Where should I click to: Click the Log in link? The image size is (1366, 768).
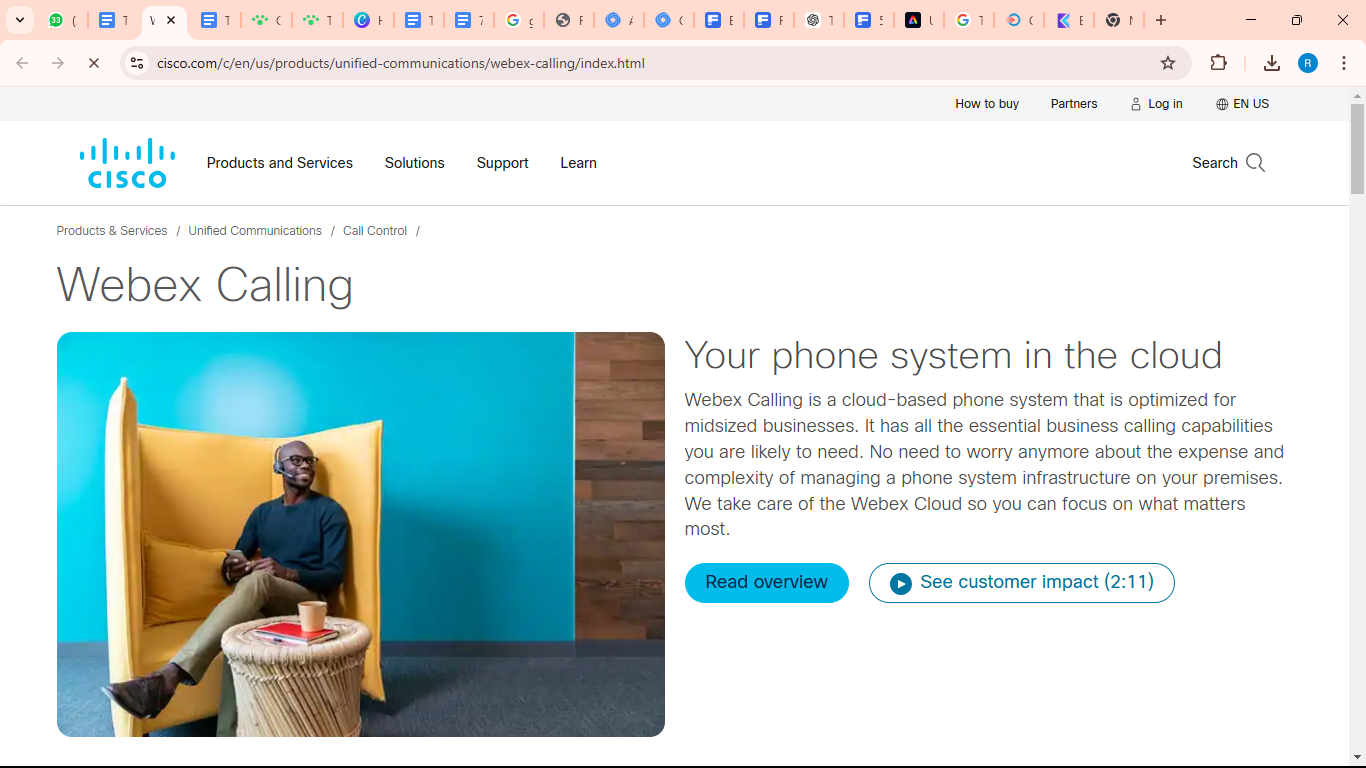click(1156, 104)
